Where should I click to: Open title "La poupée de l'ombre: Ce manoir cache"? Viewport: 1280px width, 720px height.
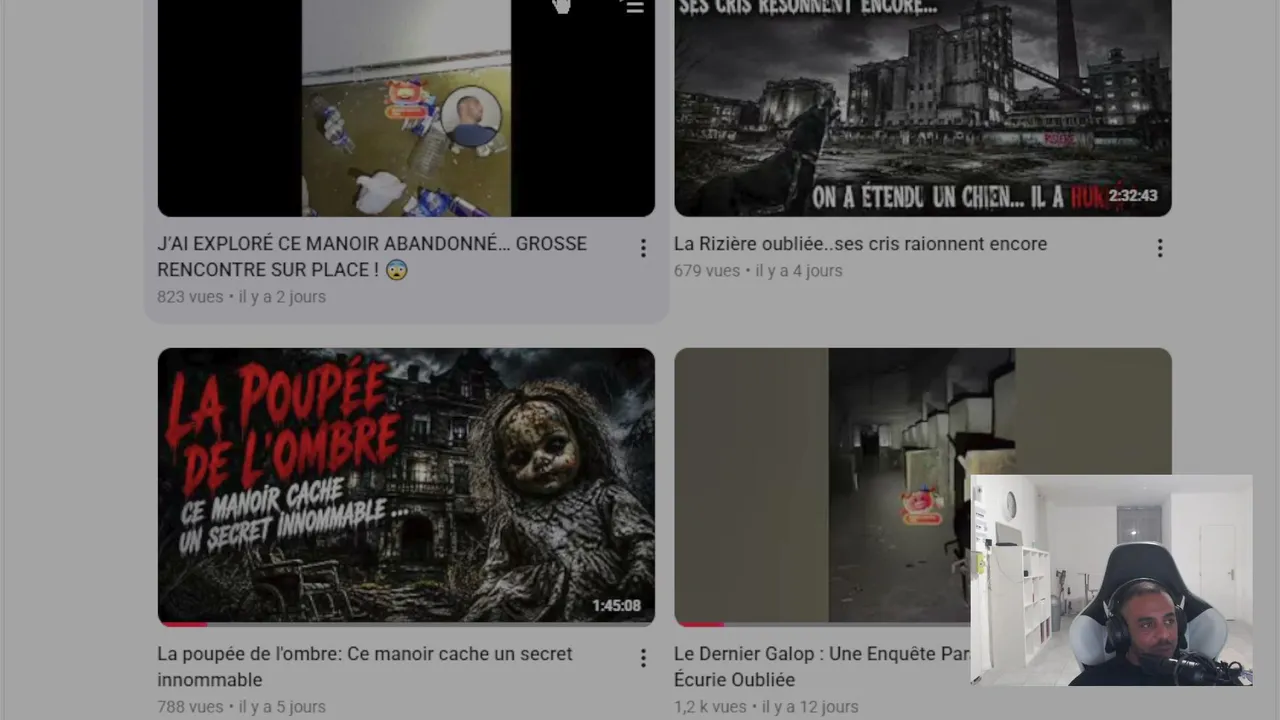click(365, 666)
